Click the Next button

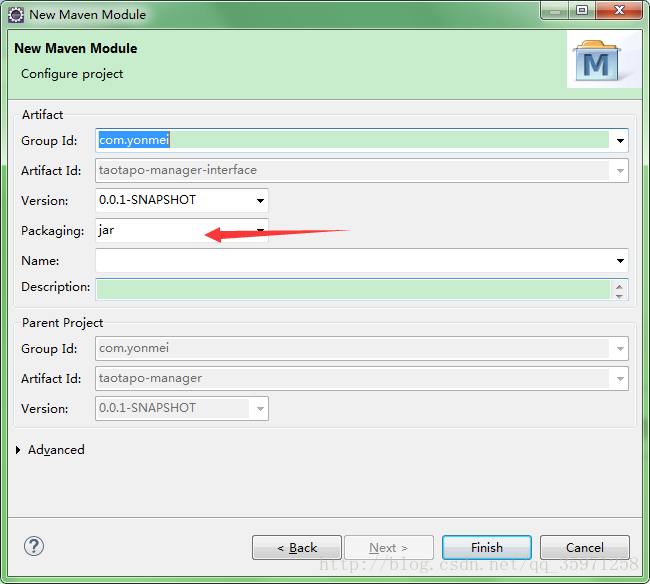pos(389,548)
